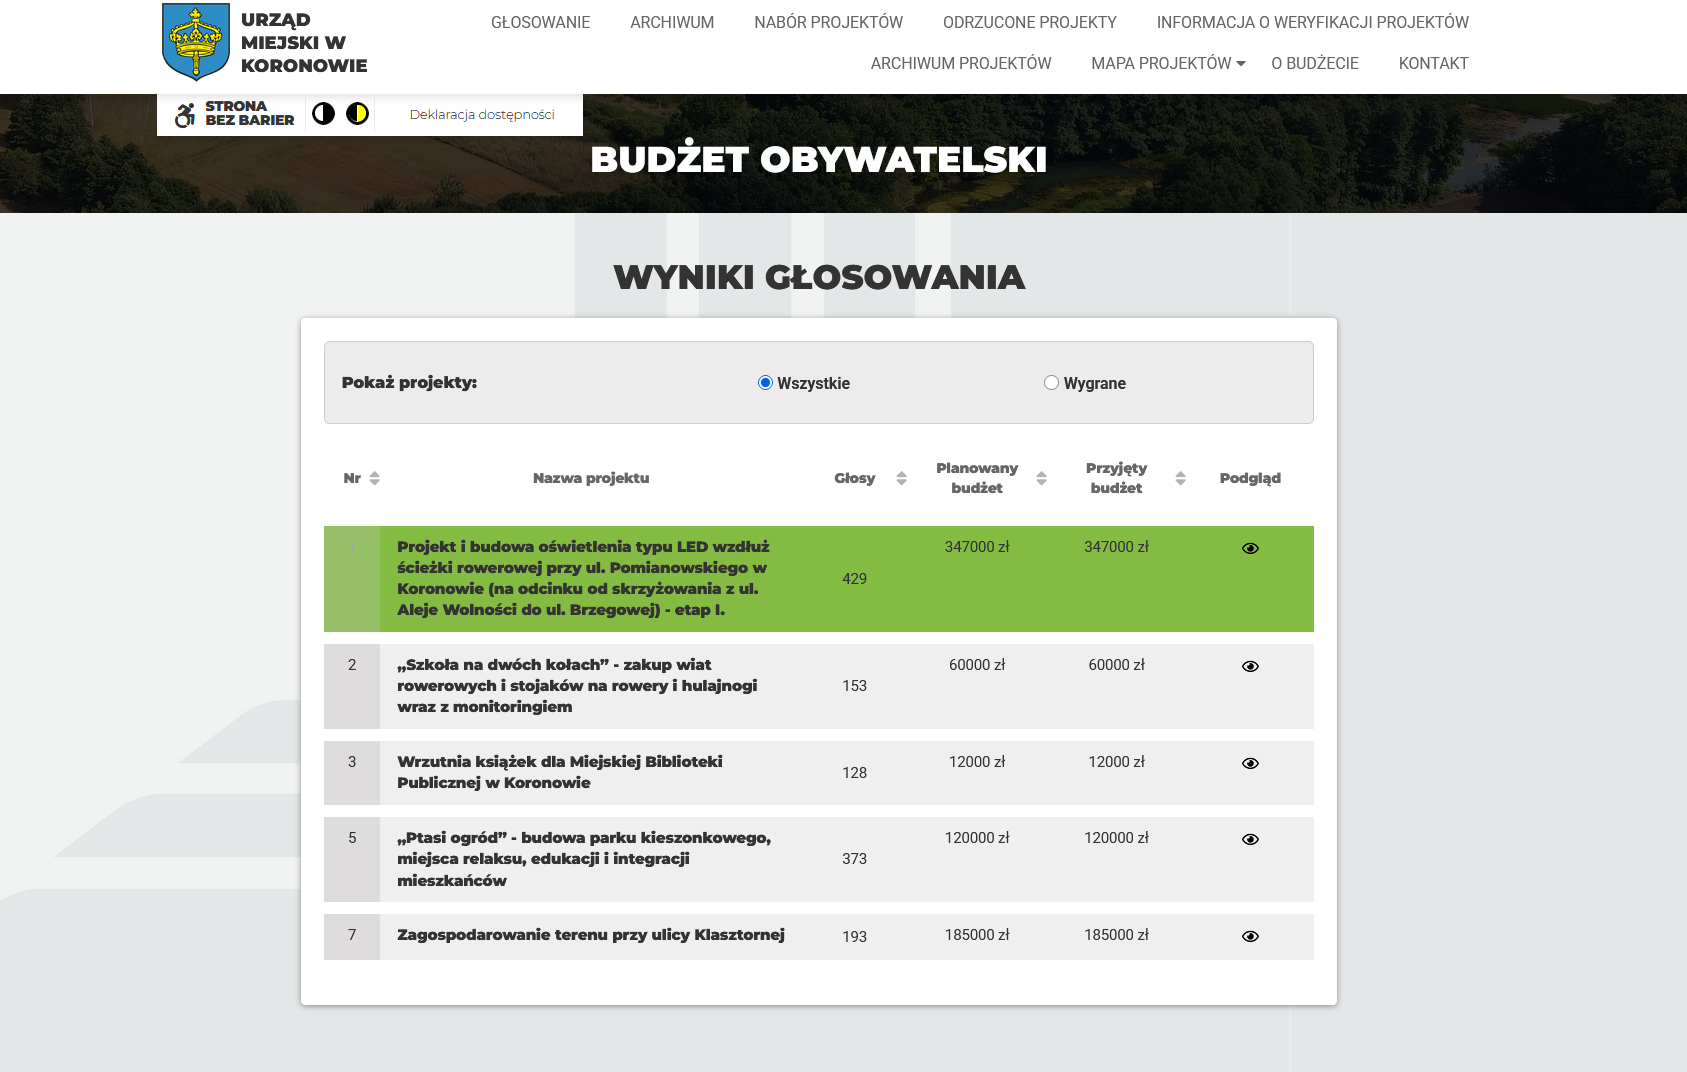Open the Głosowanie menu item
The height and width of the screenshot is (1072, 1687).
(x=540, y=23)
